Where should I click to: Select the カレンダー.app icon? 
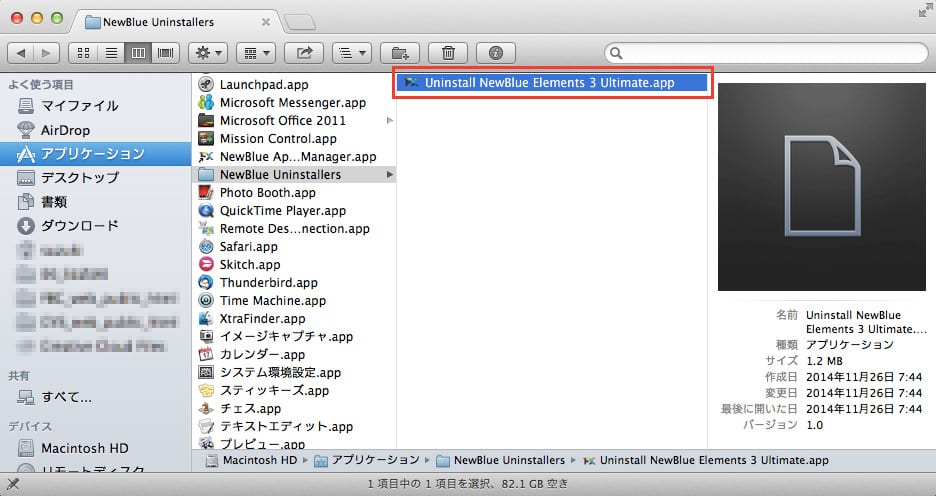click(206, 354)
